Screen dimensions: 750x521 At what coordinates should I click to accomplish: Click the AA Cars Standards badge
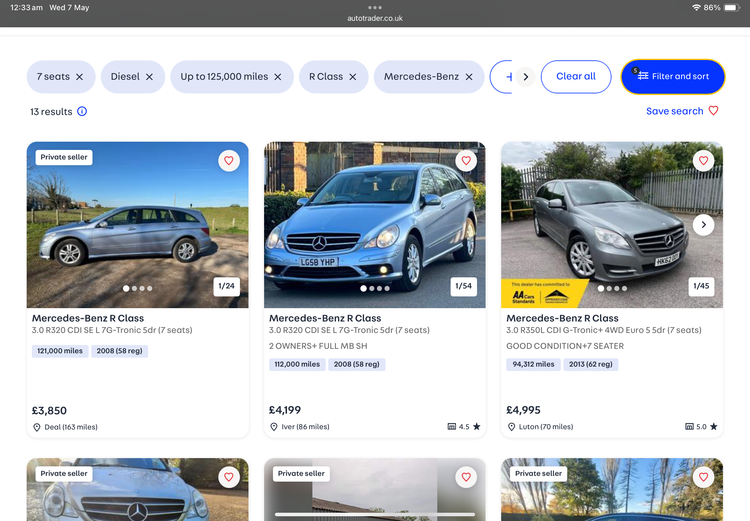click(543, 294)
